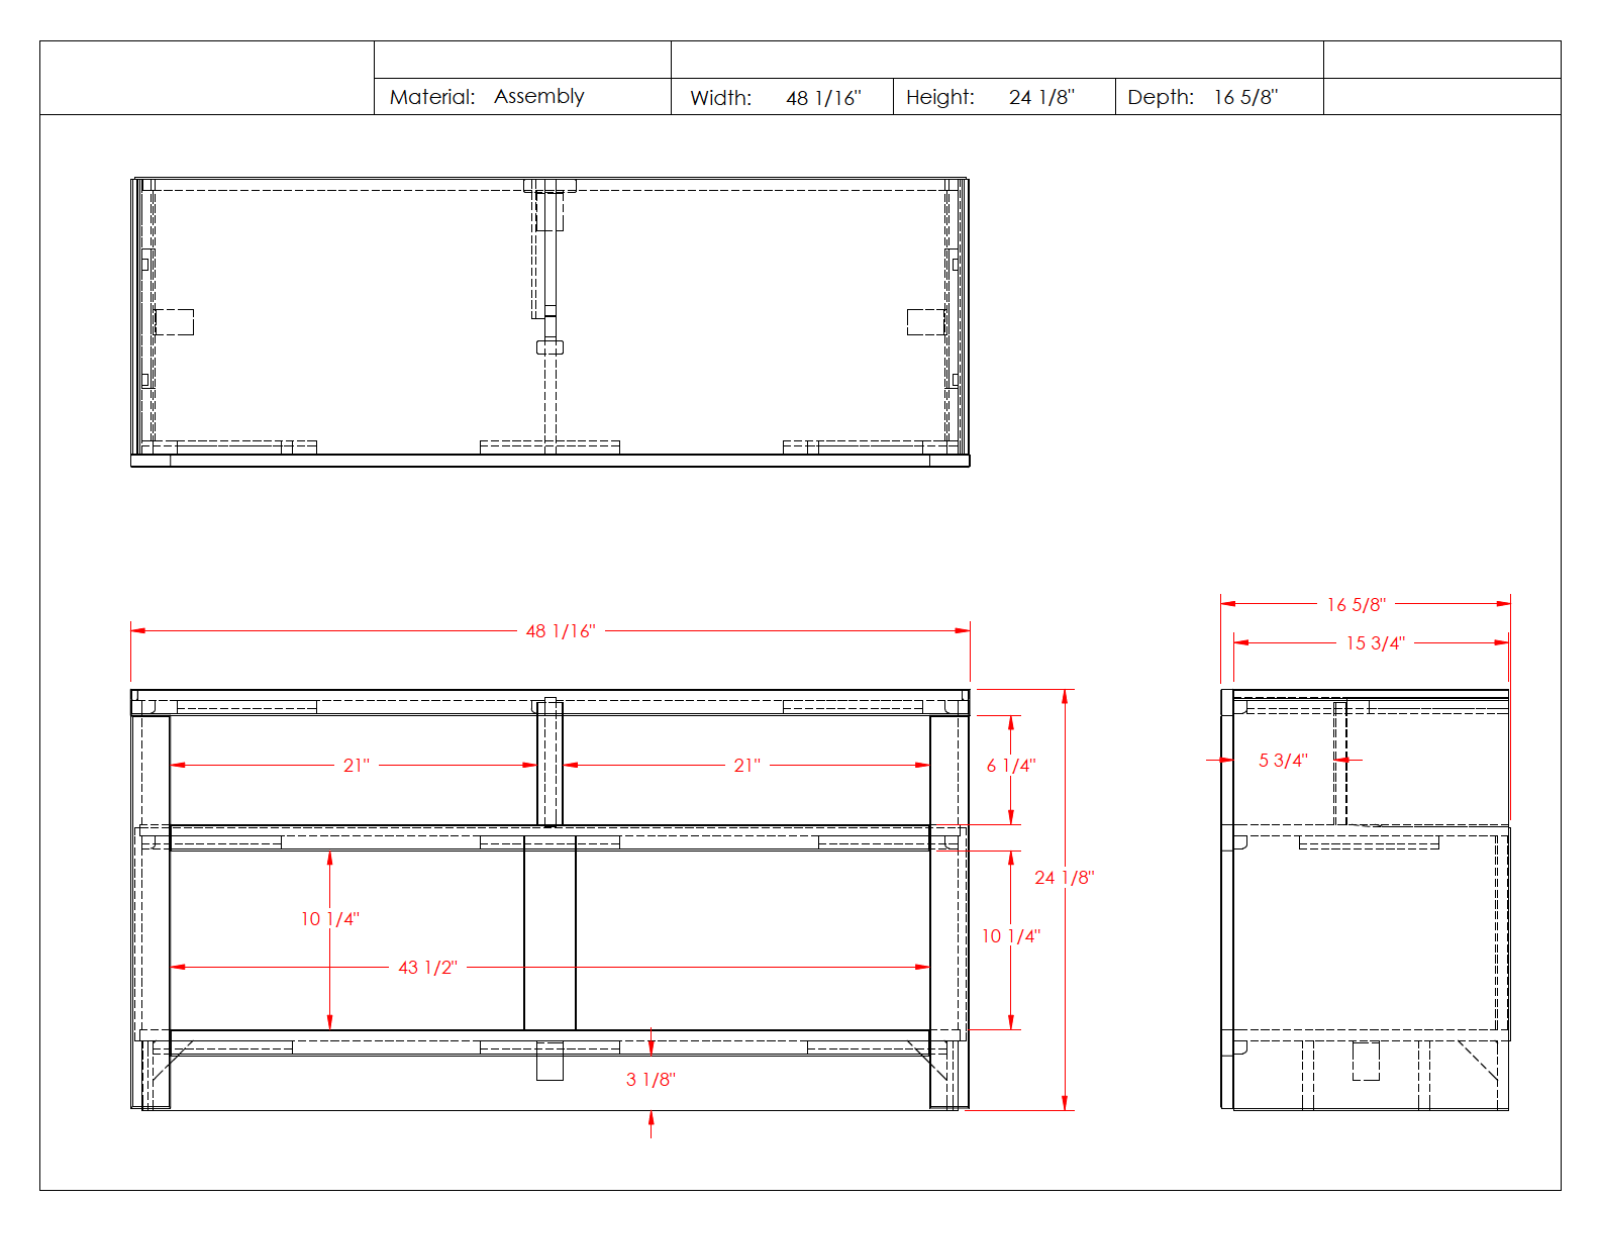Select the side elevation view drawing

1365,899
